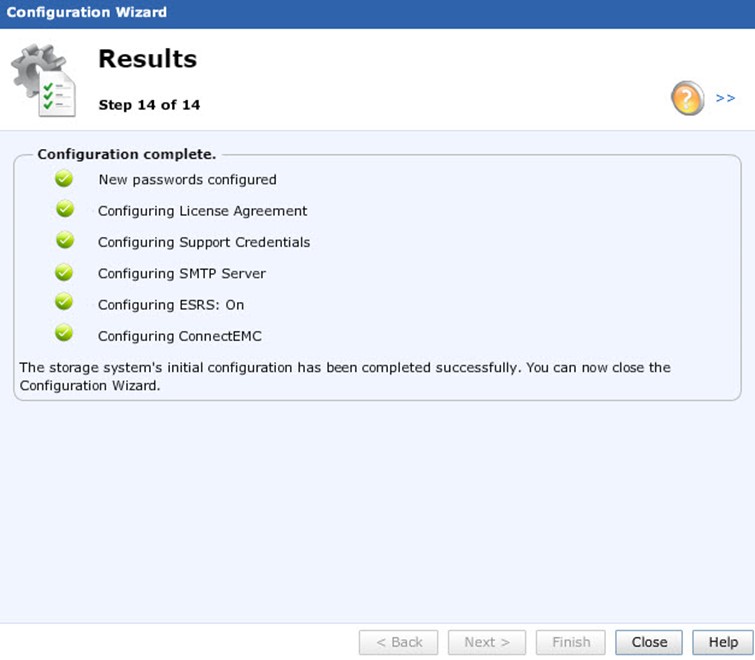The height and width of the screenshot is (660, 755).
Task: Select the 'Configuring ESRS: On' text
Action: coord(171,305)
